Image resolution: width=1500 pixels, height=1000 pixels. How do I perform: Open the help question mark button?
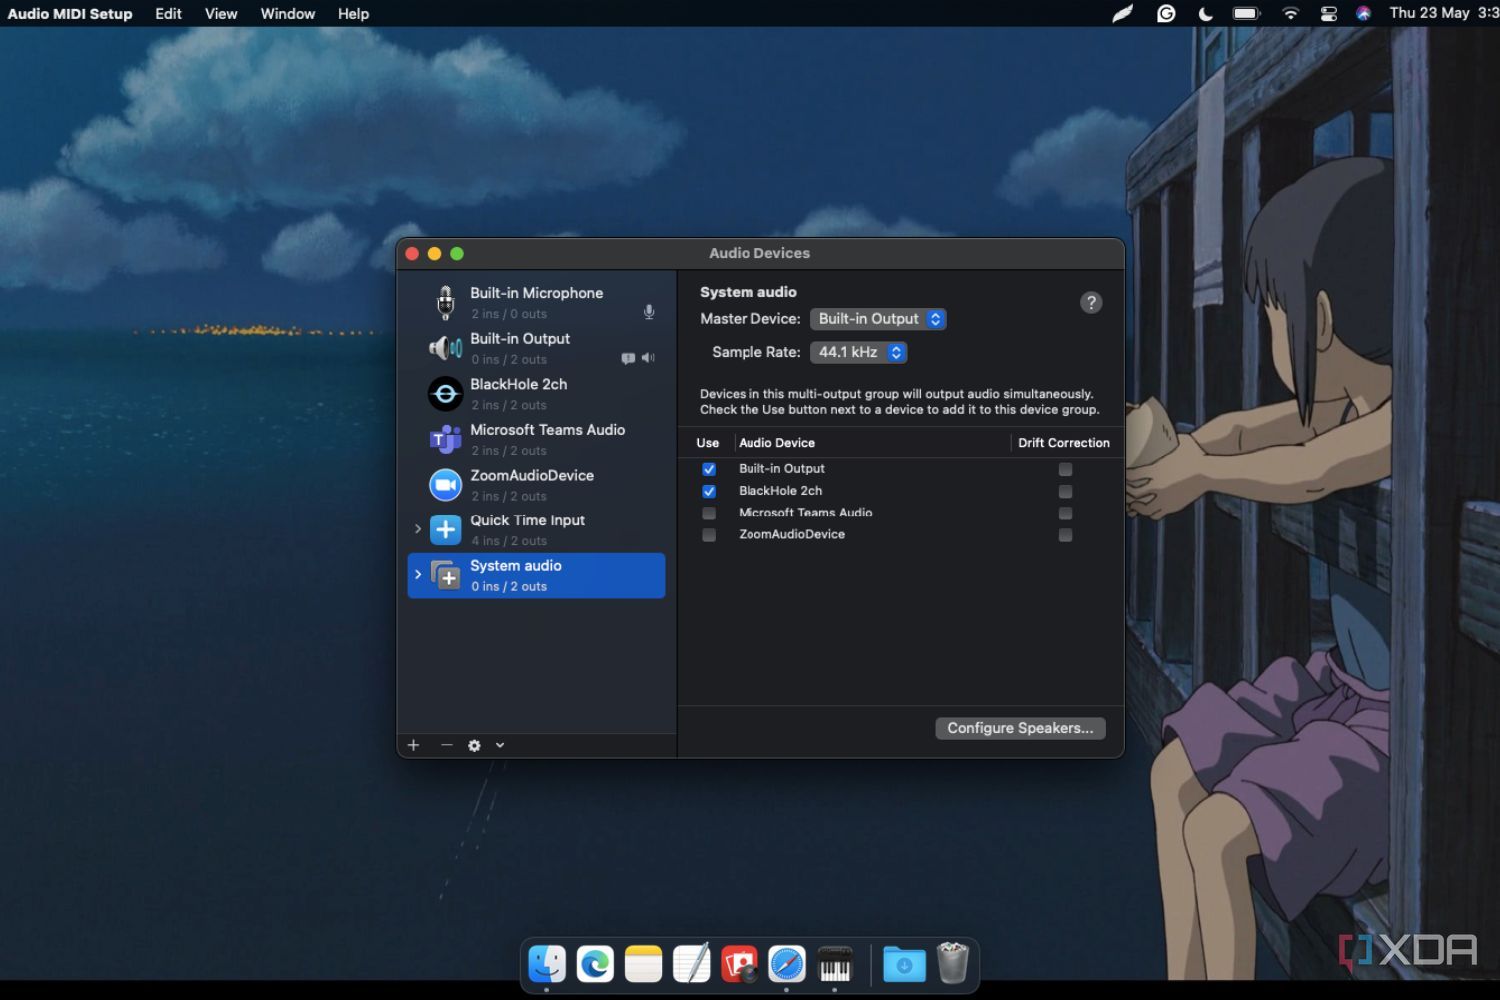pos(1091,302)
